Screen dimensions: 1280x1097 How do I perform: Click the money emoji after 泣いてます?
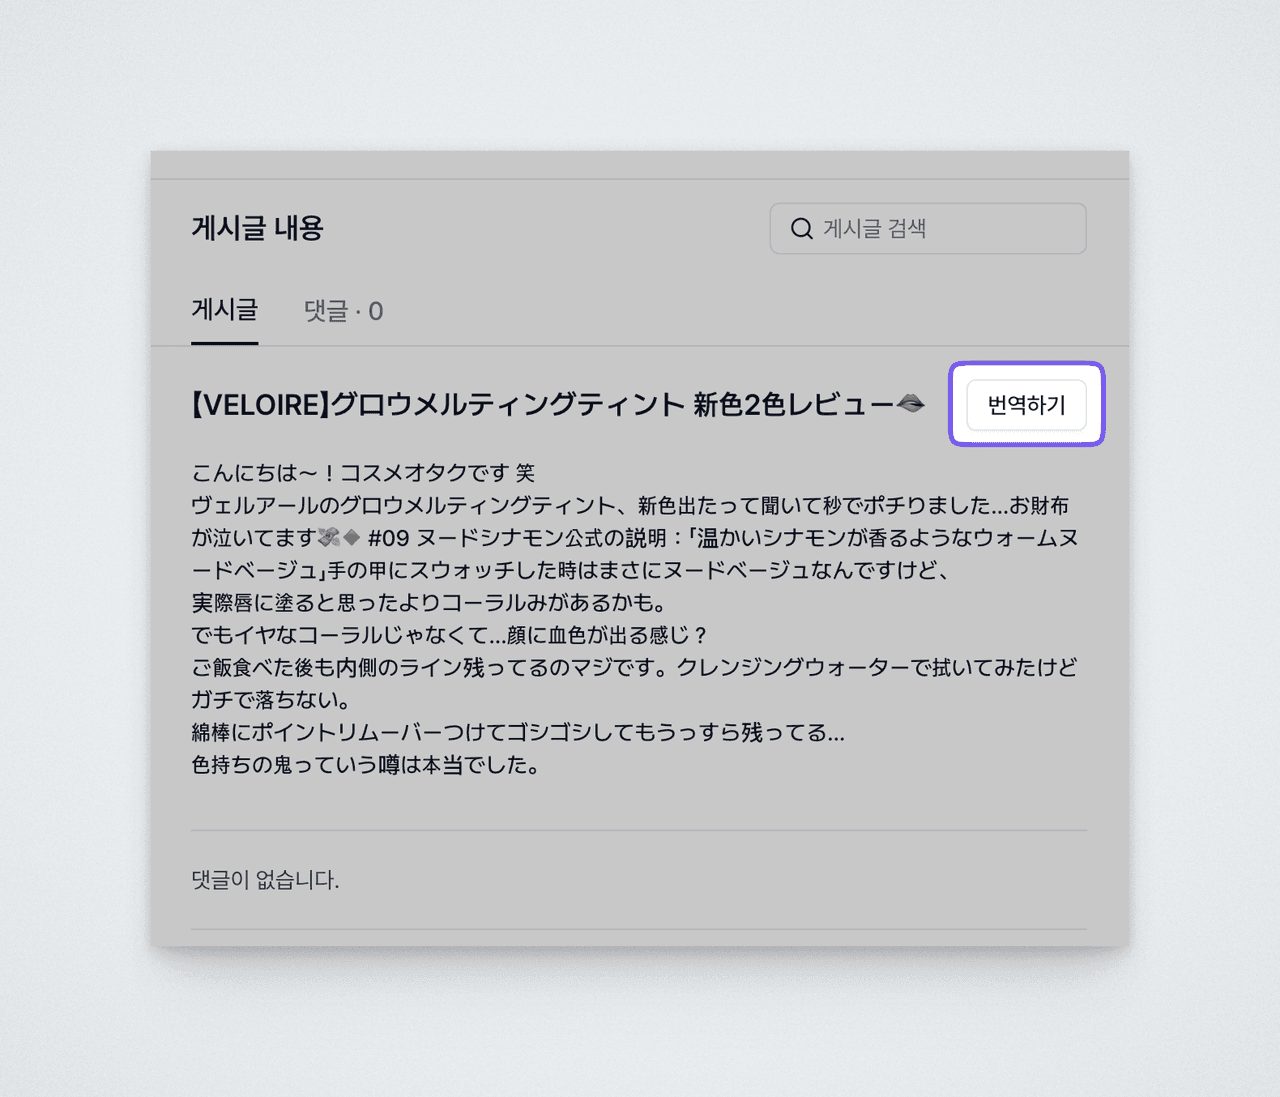[x=329, y=538]
